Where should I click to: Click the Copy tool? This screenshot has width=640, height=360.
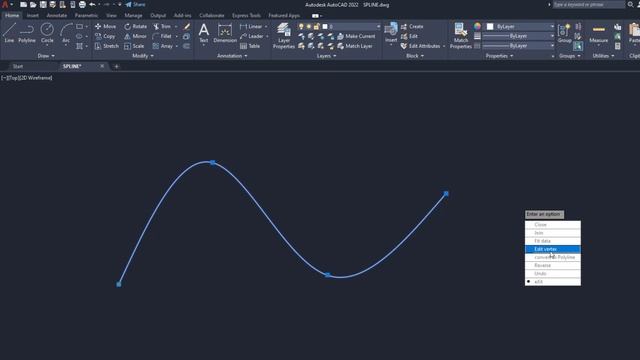(105, 36)
